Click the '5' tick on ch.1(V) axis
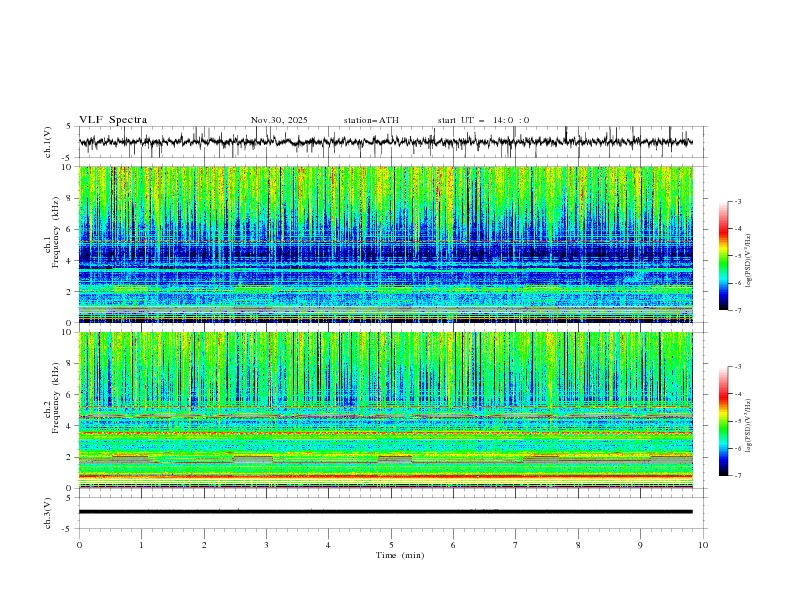Screen dimensions: 792x612 point(68,127)
